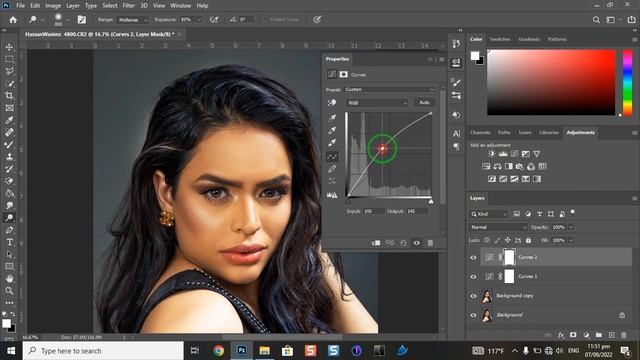
Task: Add a Vibrance adjustment
Action: [x=537, y=154]
